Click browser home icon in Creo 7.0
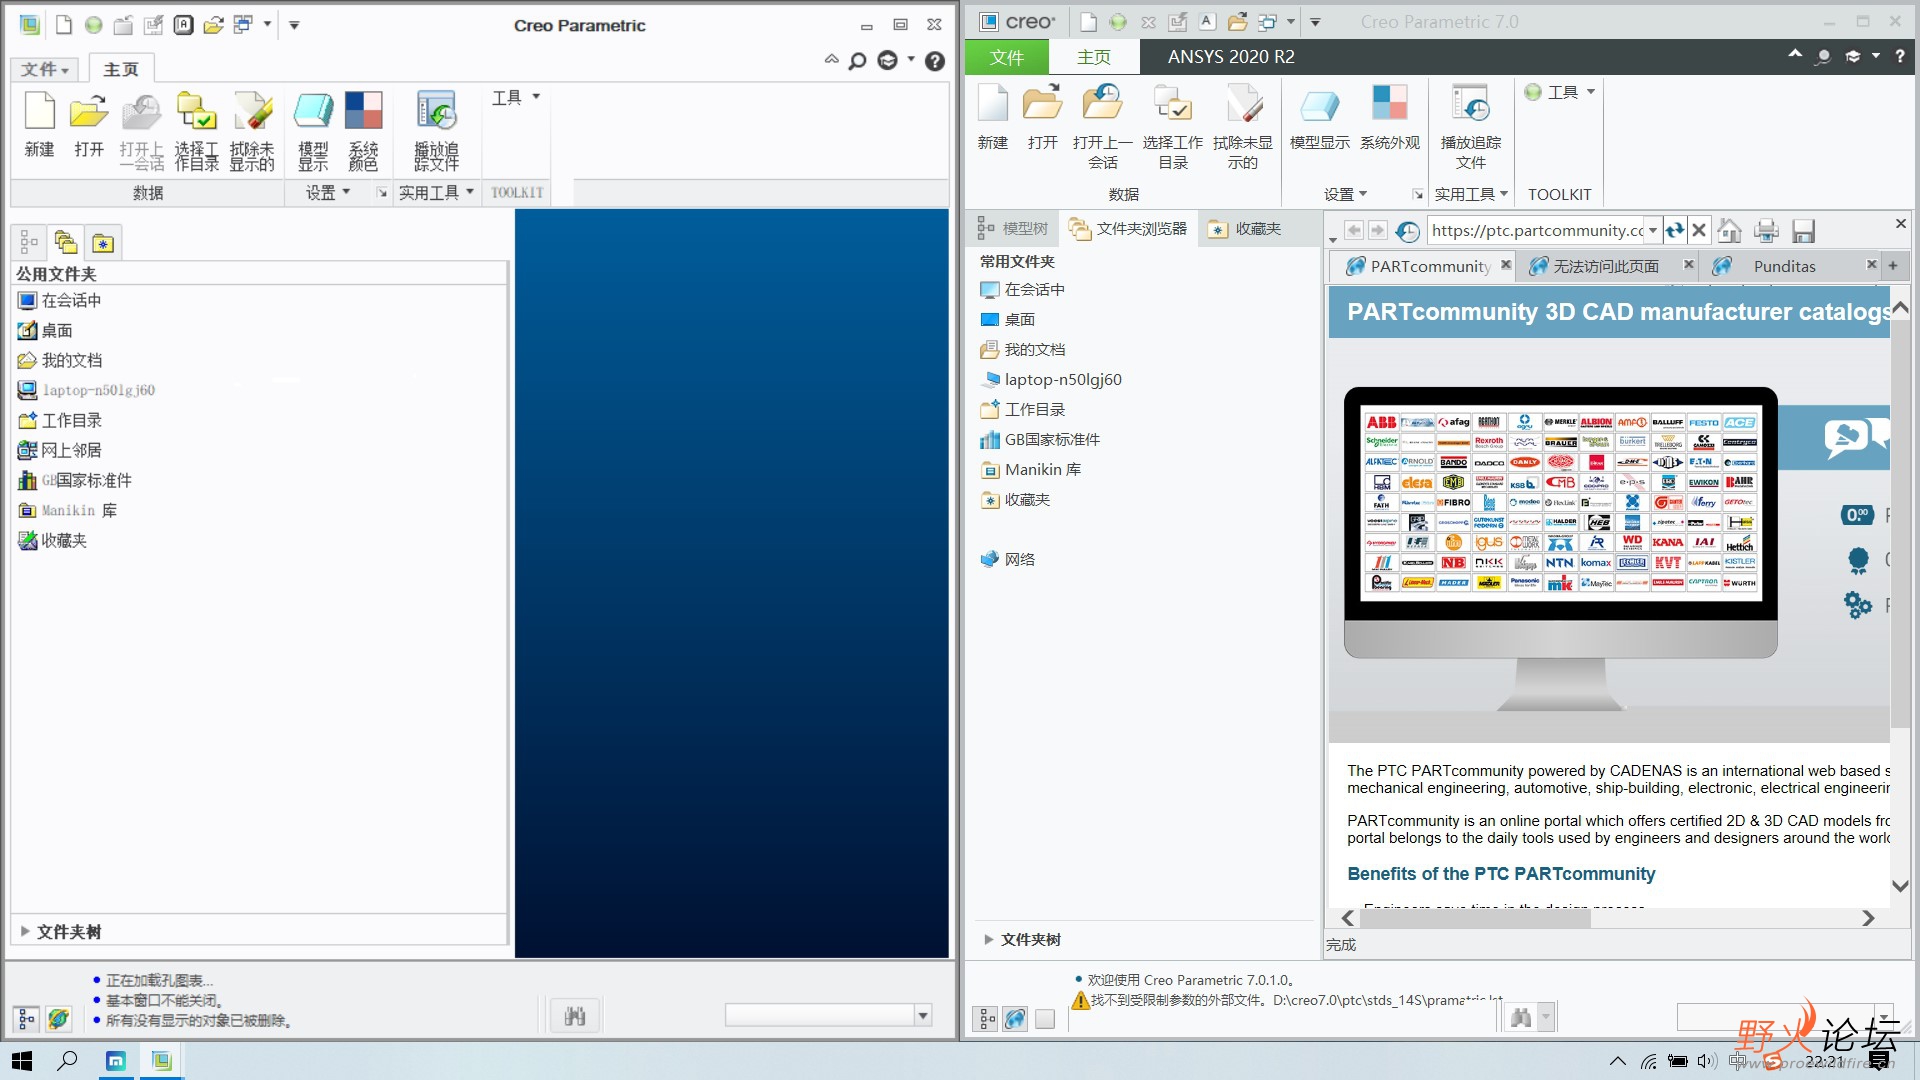 pos(1729,231)
